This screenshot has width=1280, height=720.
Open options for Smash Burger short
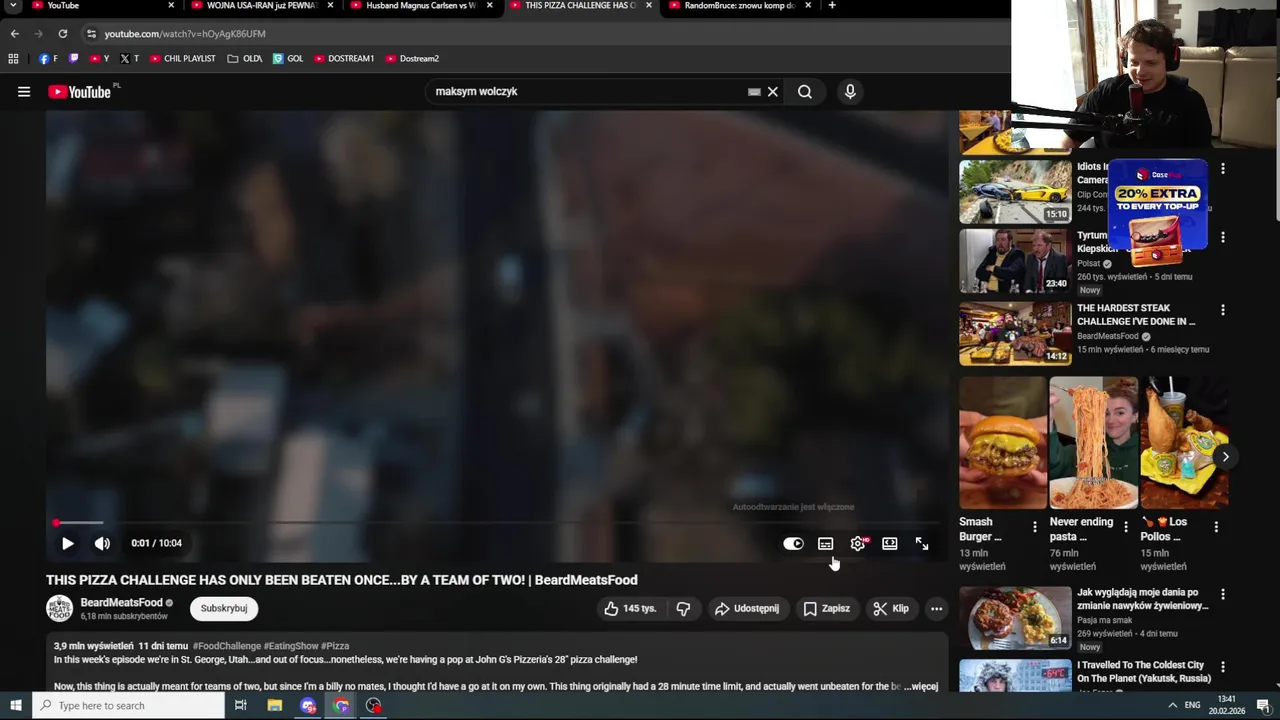tap(1035, 527)
